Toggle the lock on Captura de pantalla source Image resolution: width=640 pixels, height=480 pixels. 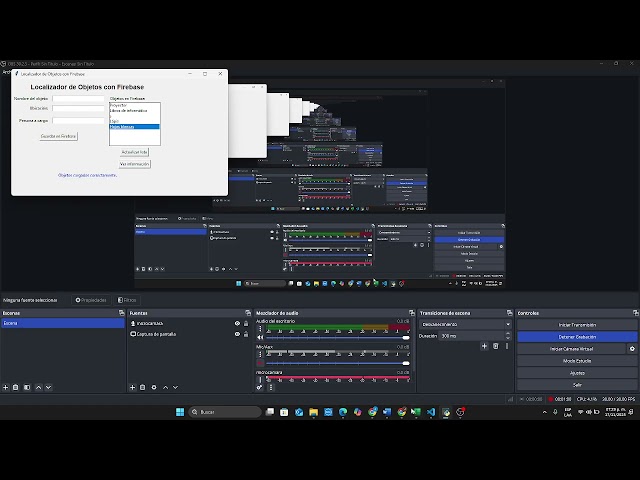[x=246, y=334]
